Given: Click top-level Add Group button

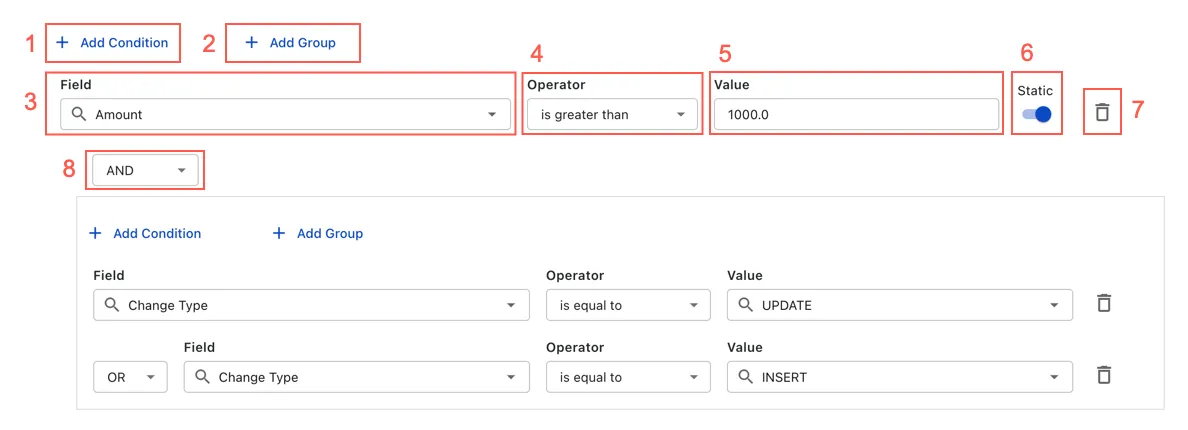Looking at the screenshot, I should [x=292, y=42].
